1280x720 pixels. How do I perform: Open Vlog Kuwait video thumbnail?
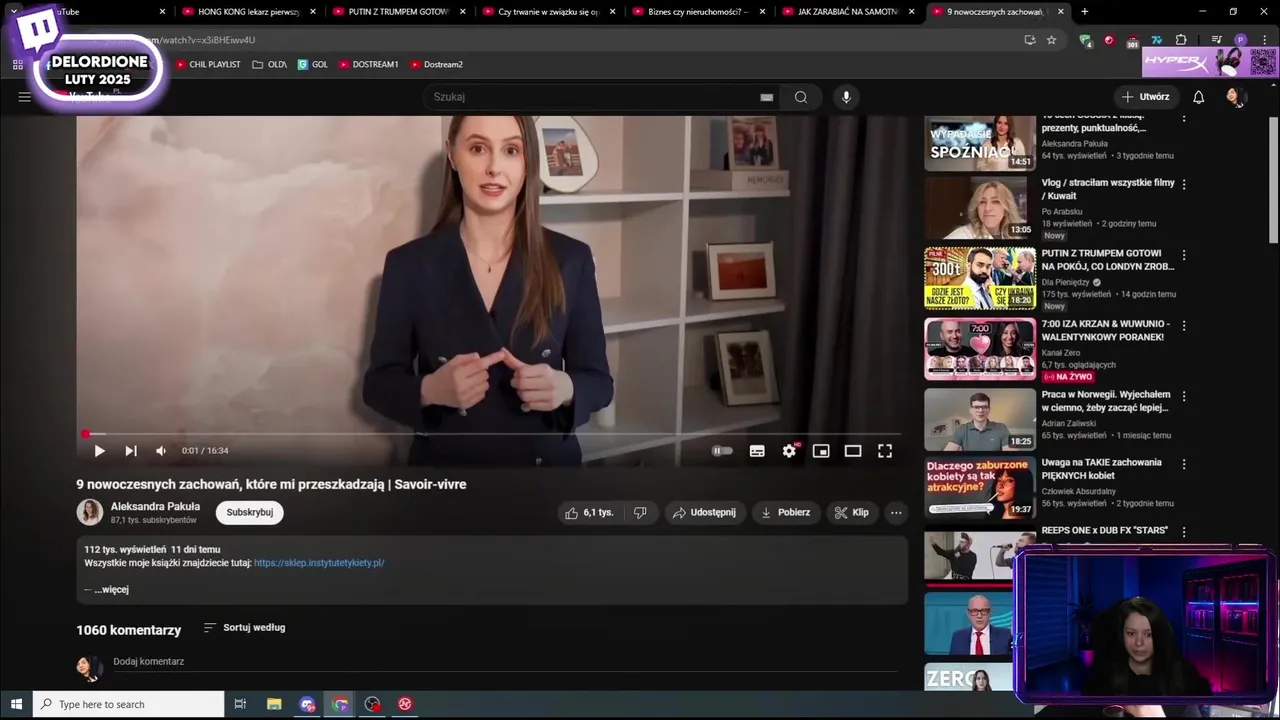click(980, 208)
